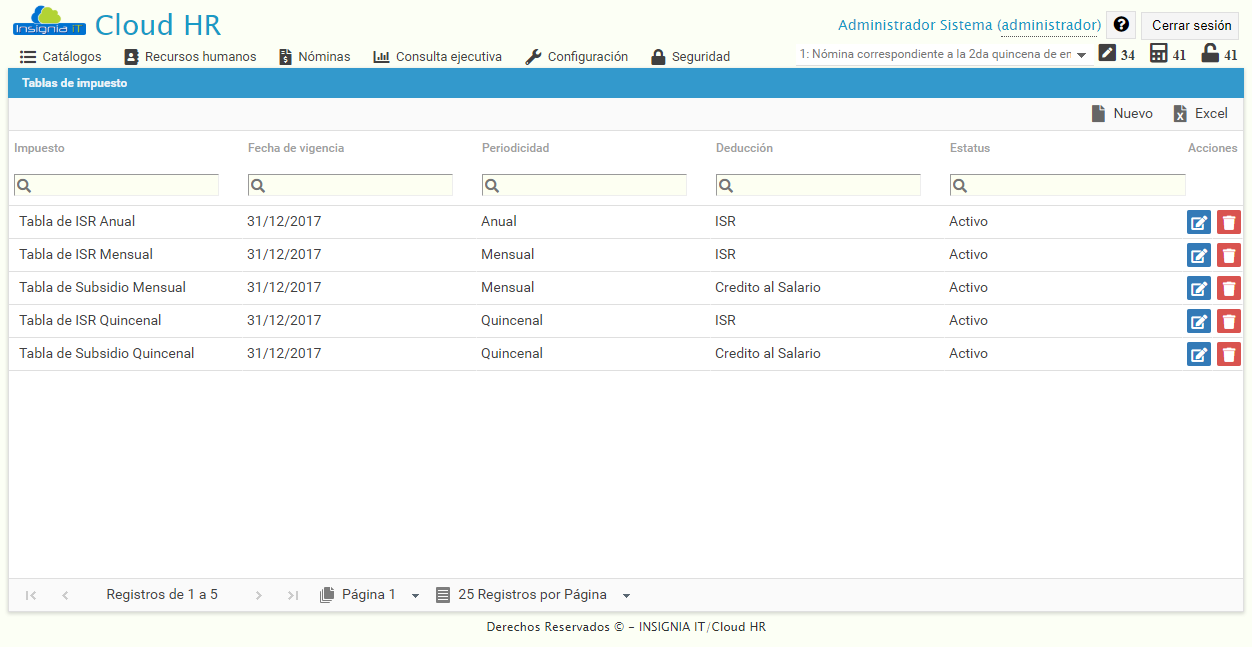The height and width of the screenshot is (647, 1252).
Task: Export the table using the Excel button
Action: 1201,113
